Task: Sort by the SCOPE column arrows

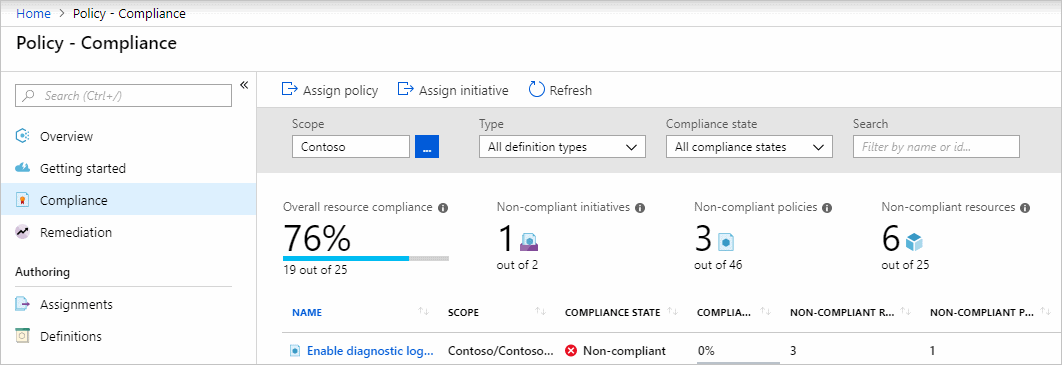Action: point(540,312)
